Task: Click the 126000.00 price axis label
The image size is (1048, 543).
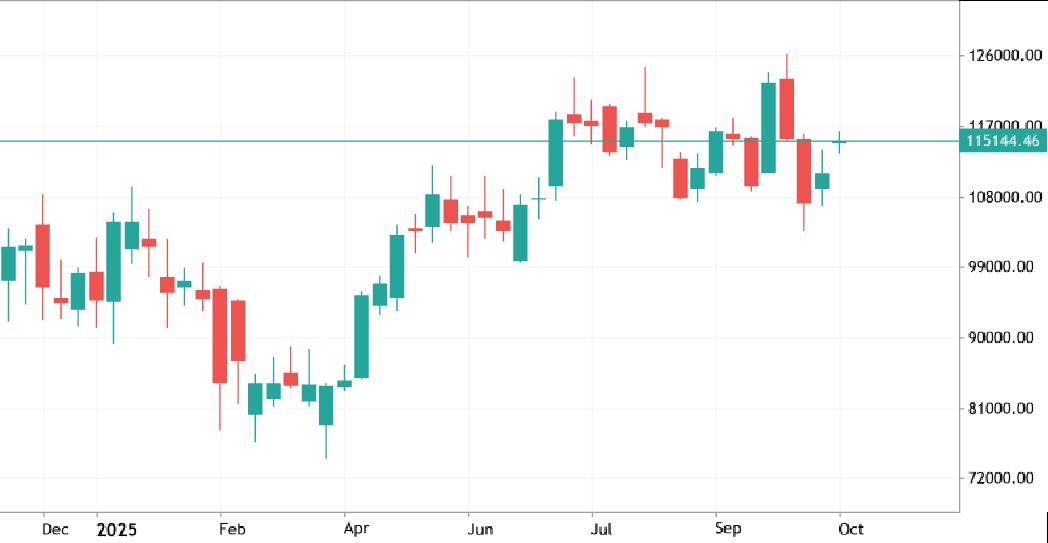Action: click(x=1003, y=56)
